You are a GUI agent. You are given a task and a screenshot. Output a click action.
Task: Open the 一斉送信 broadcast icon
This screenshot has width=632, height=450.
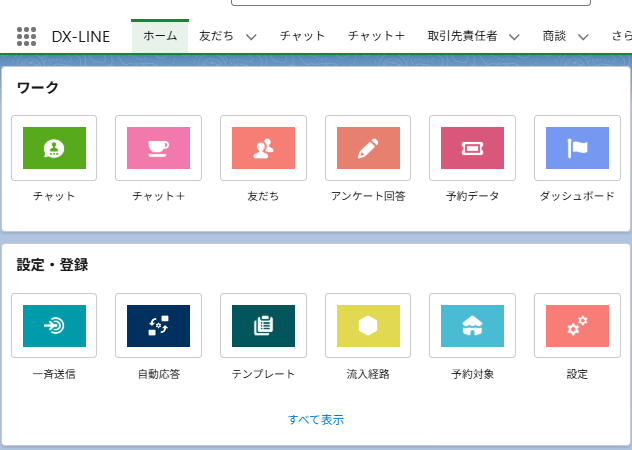tap(54, 326)
